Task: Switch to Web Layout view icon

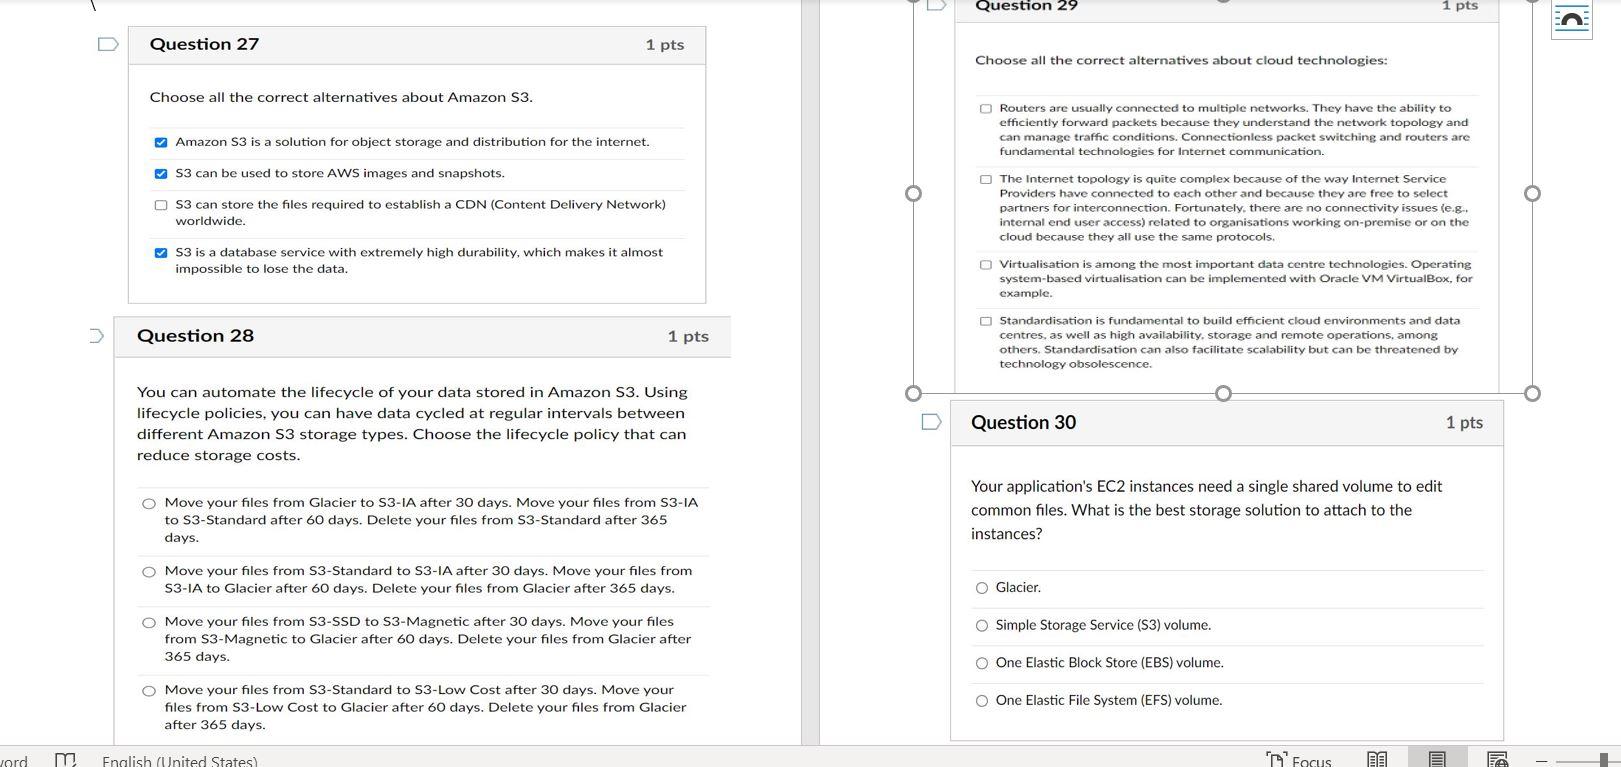Action: 1497,760
